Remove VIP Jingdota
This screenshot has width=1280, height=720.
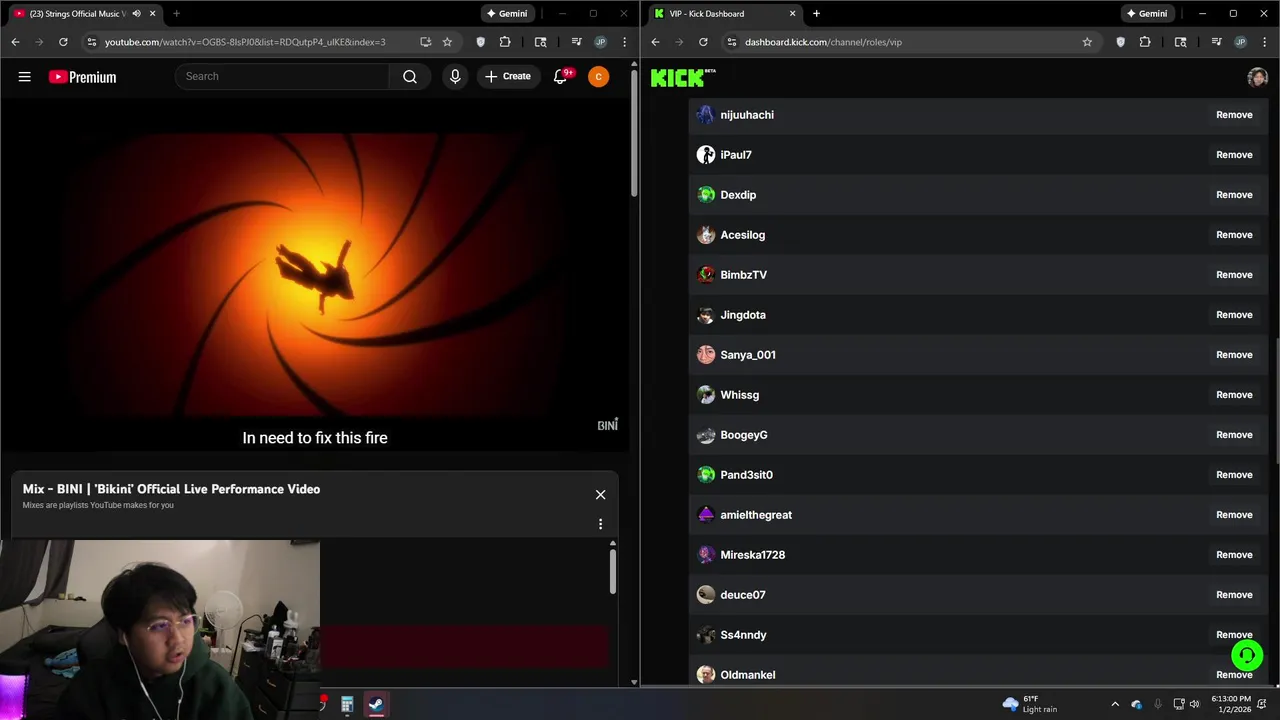(1234, 315)
